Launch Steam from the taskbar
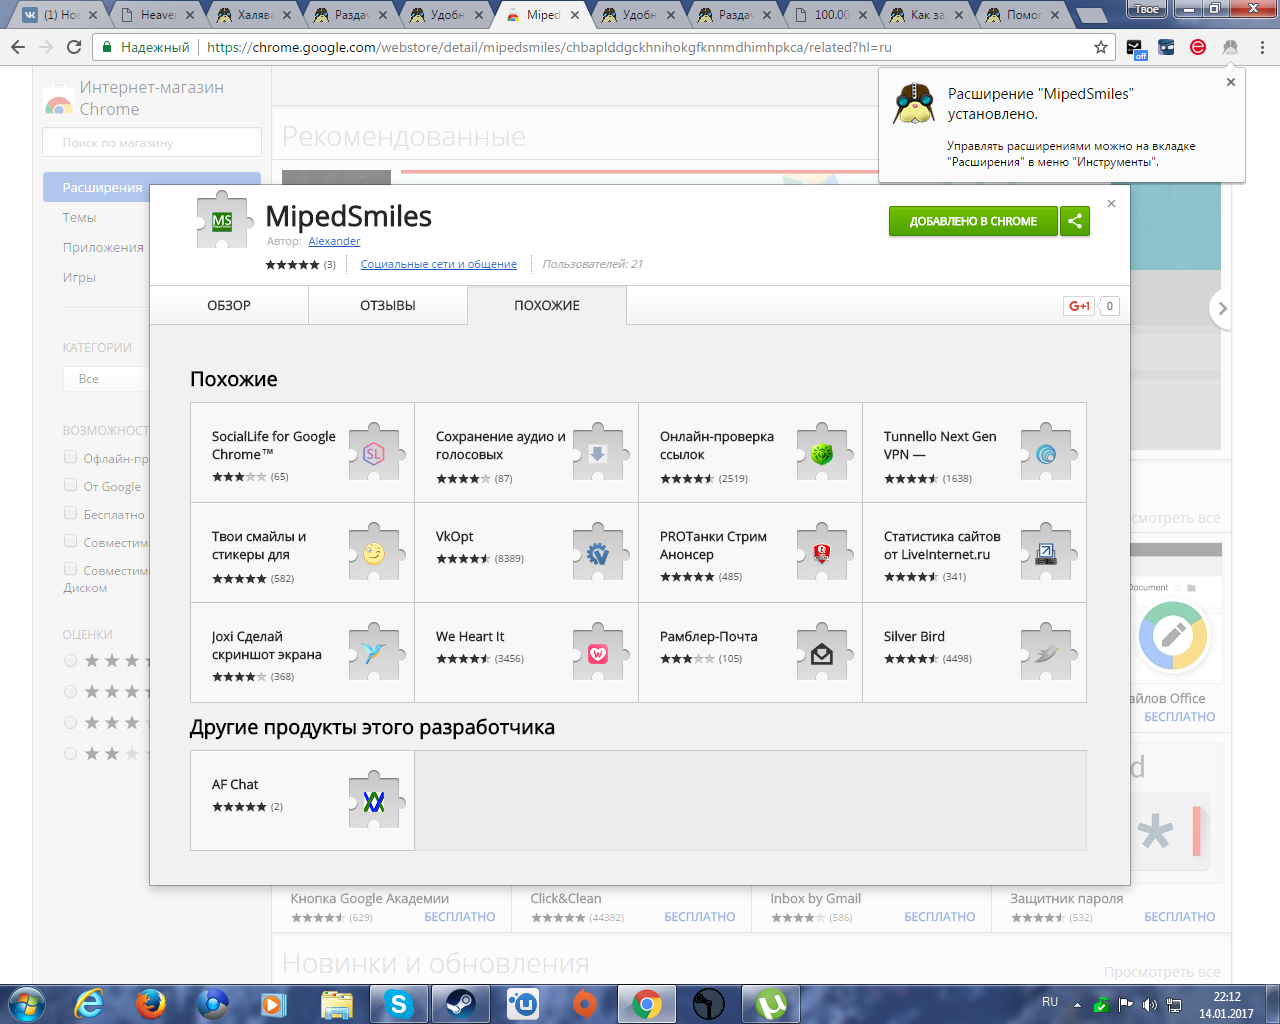This screenshot has height=1024, width=1280. 461,1003
